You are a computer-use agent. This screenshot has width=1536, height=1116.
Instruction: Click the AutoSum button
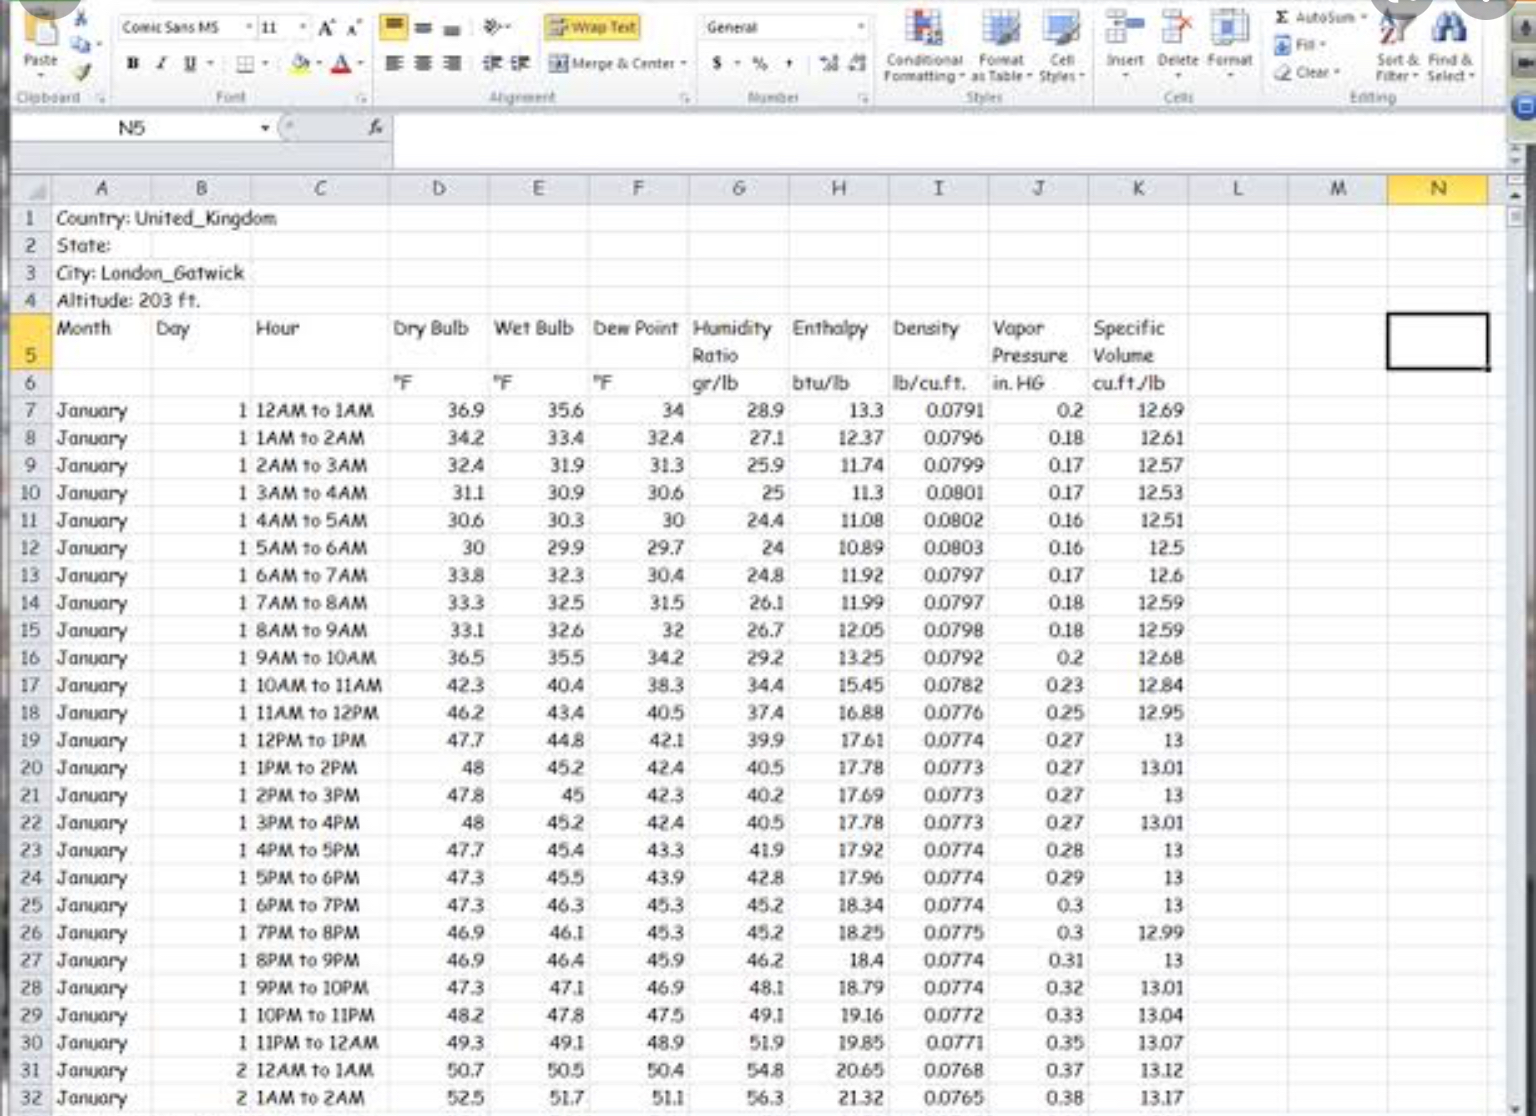click(1320, 17)
